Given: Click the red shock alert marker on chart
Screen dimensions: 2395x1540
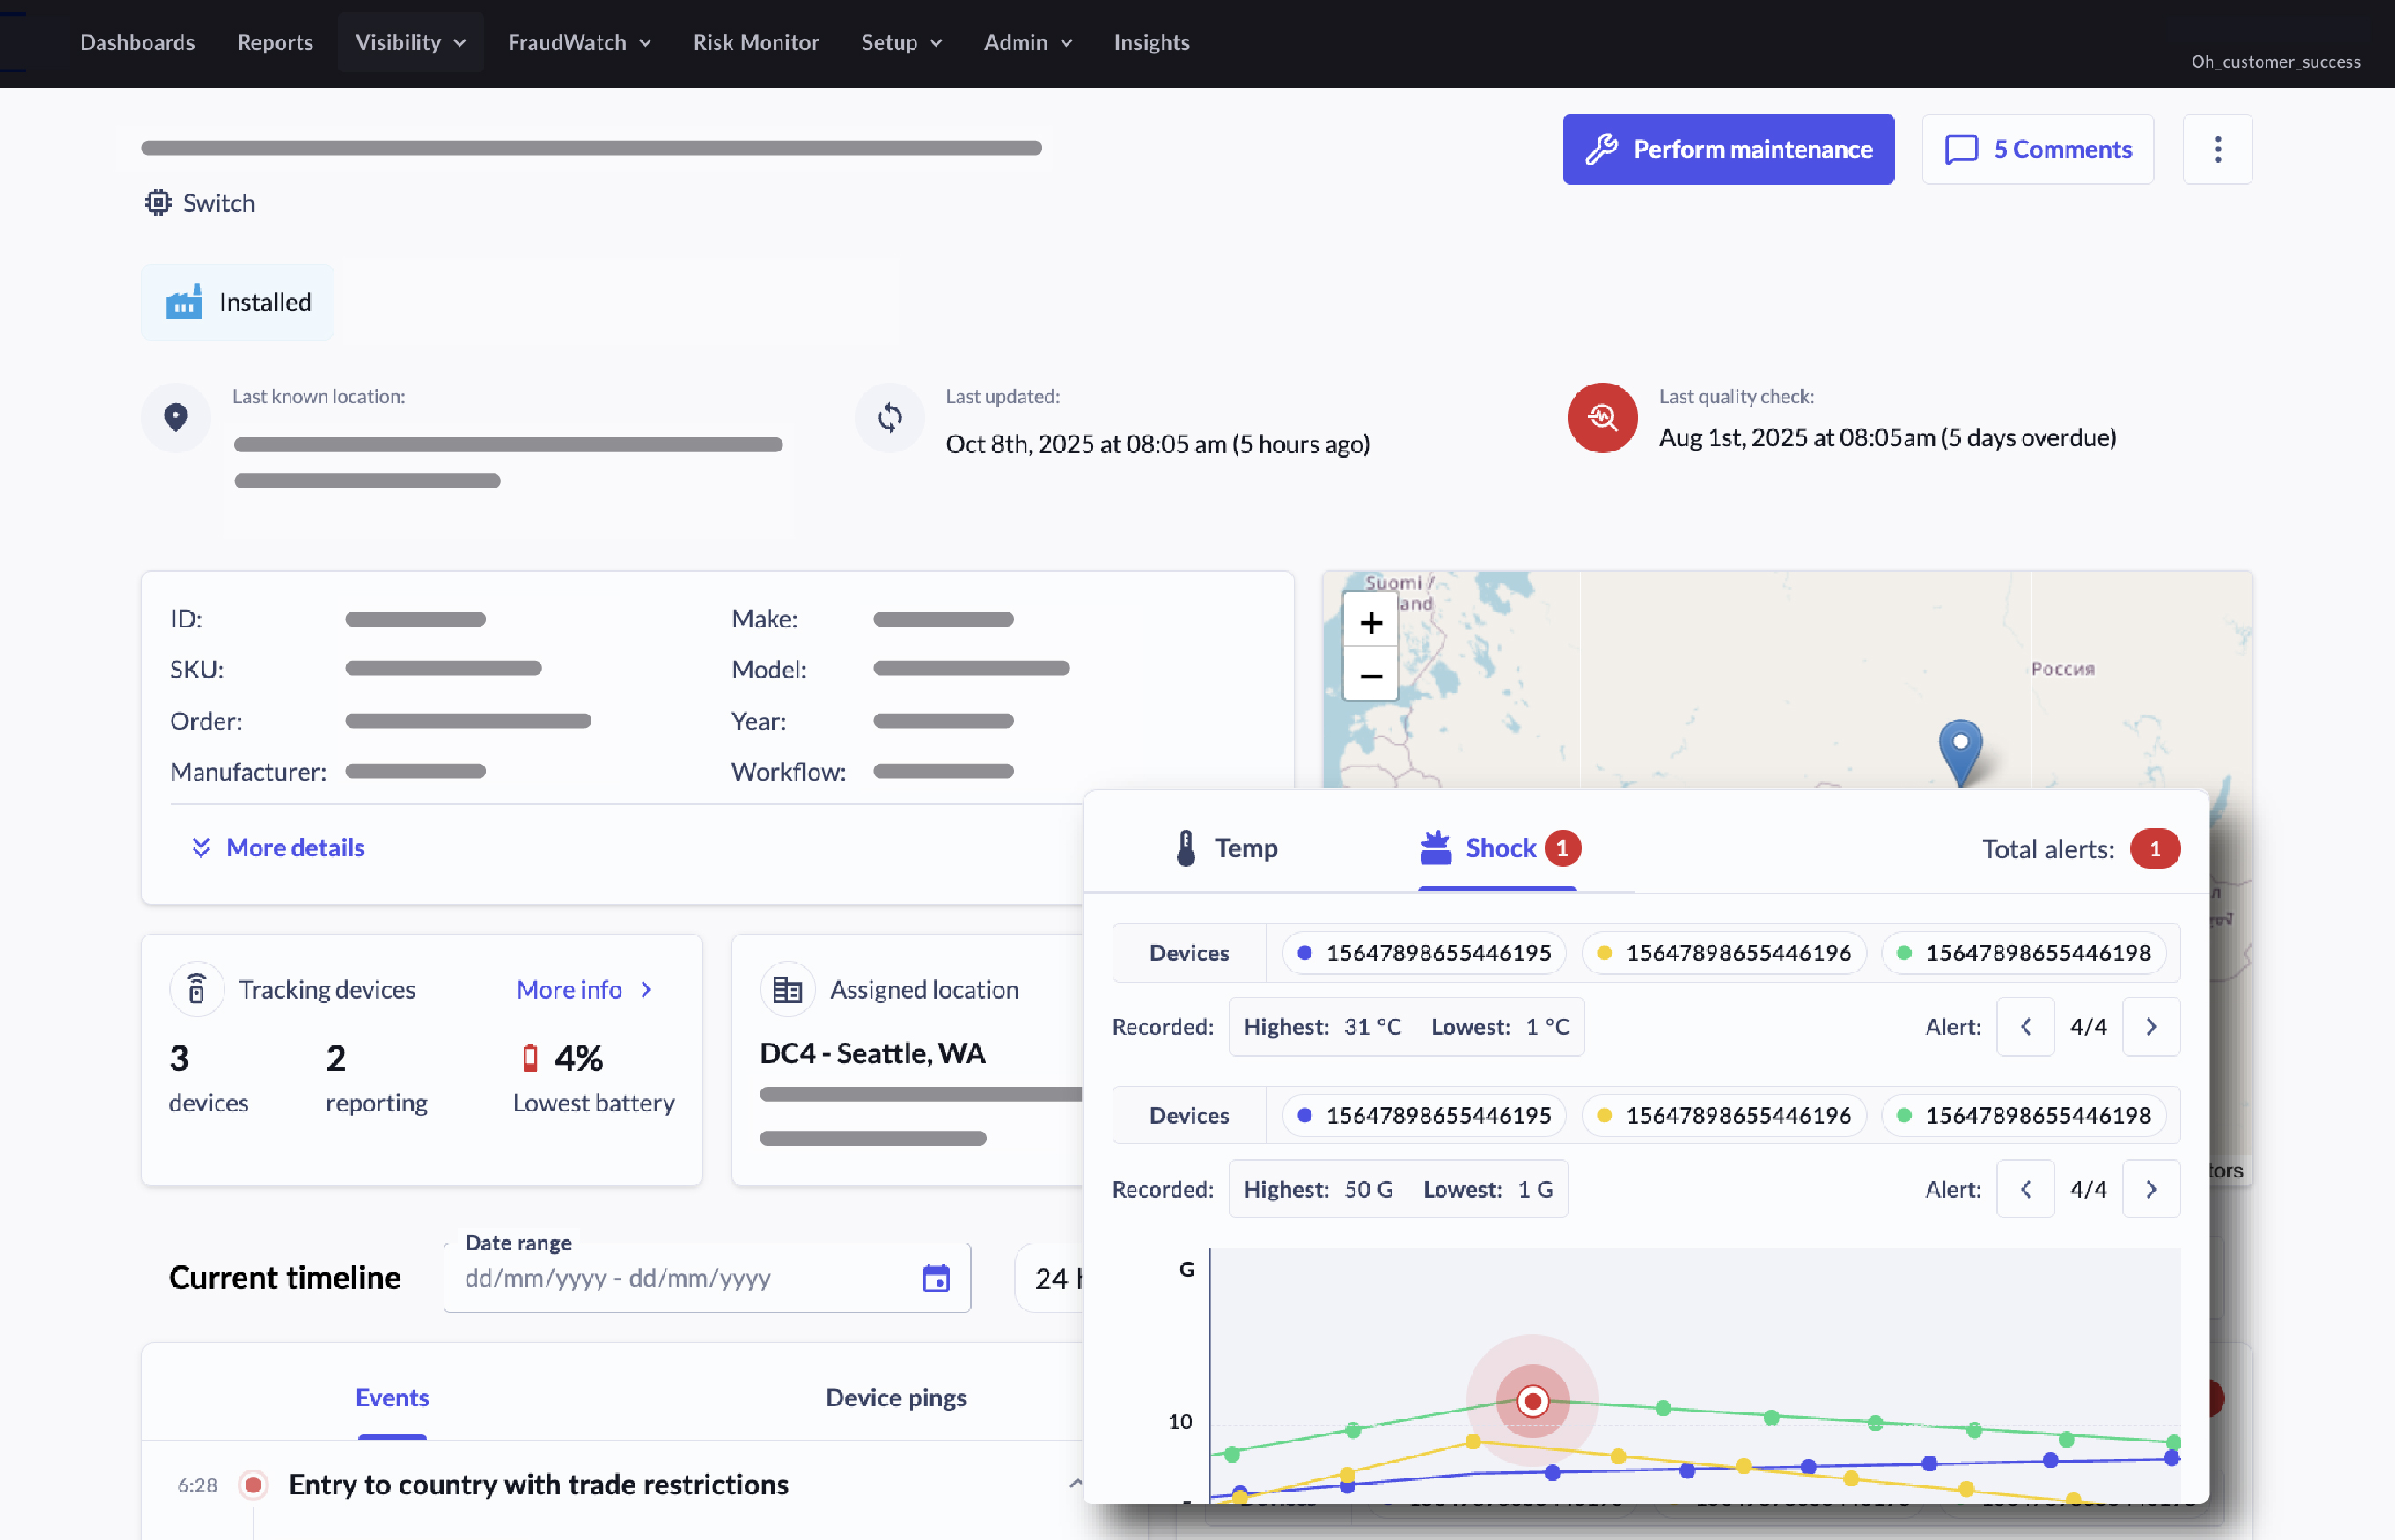Looking at the screenshot, I should pyautogui.click(x=1532, y=1400).
